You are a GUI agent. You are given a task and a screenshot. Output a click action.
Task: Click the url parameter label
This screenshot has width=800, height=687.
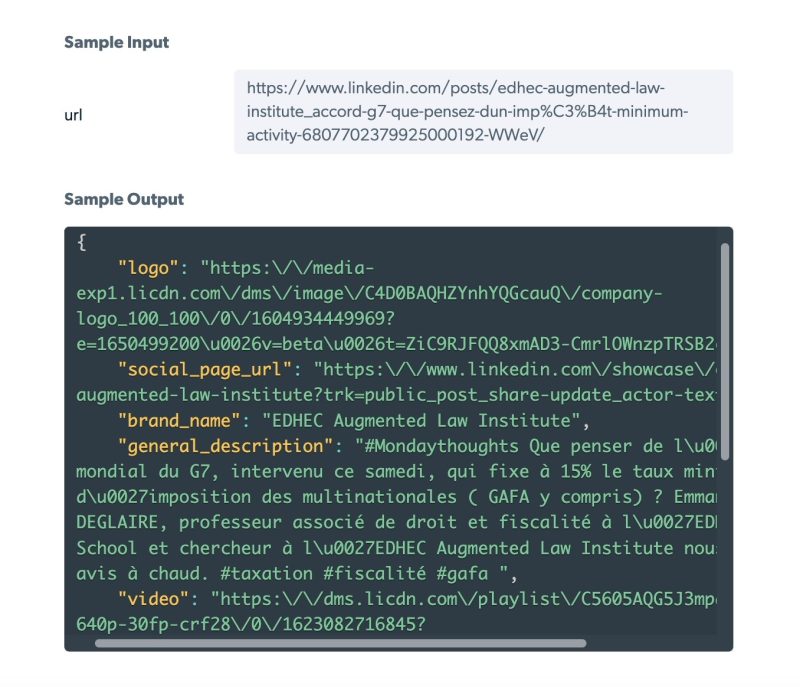click(x=73, y=115)
